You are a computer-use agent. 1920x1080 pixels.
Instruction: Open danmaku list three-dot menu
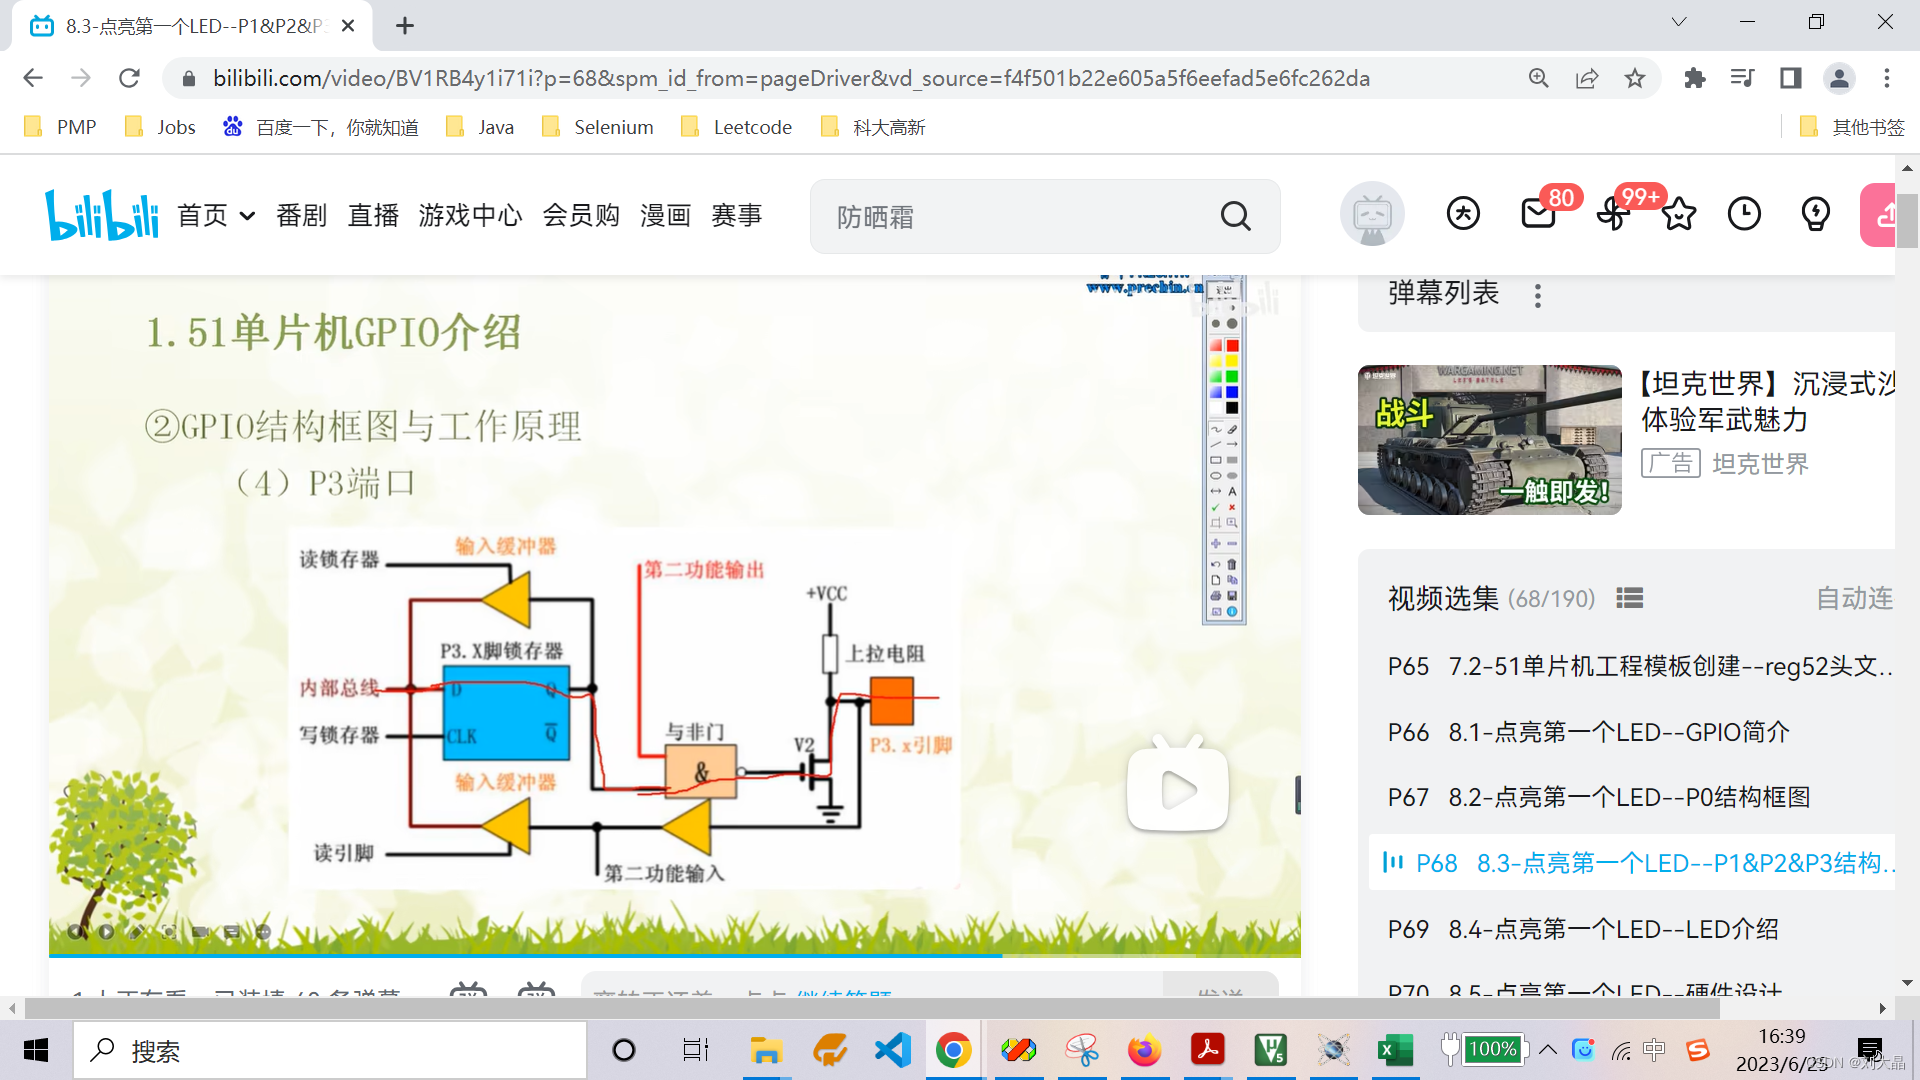(x=1538, y=295)
